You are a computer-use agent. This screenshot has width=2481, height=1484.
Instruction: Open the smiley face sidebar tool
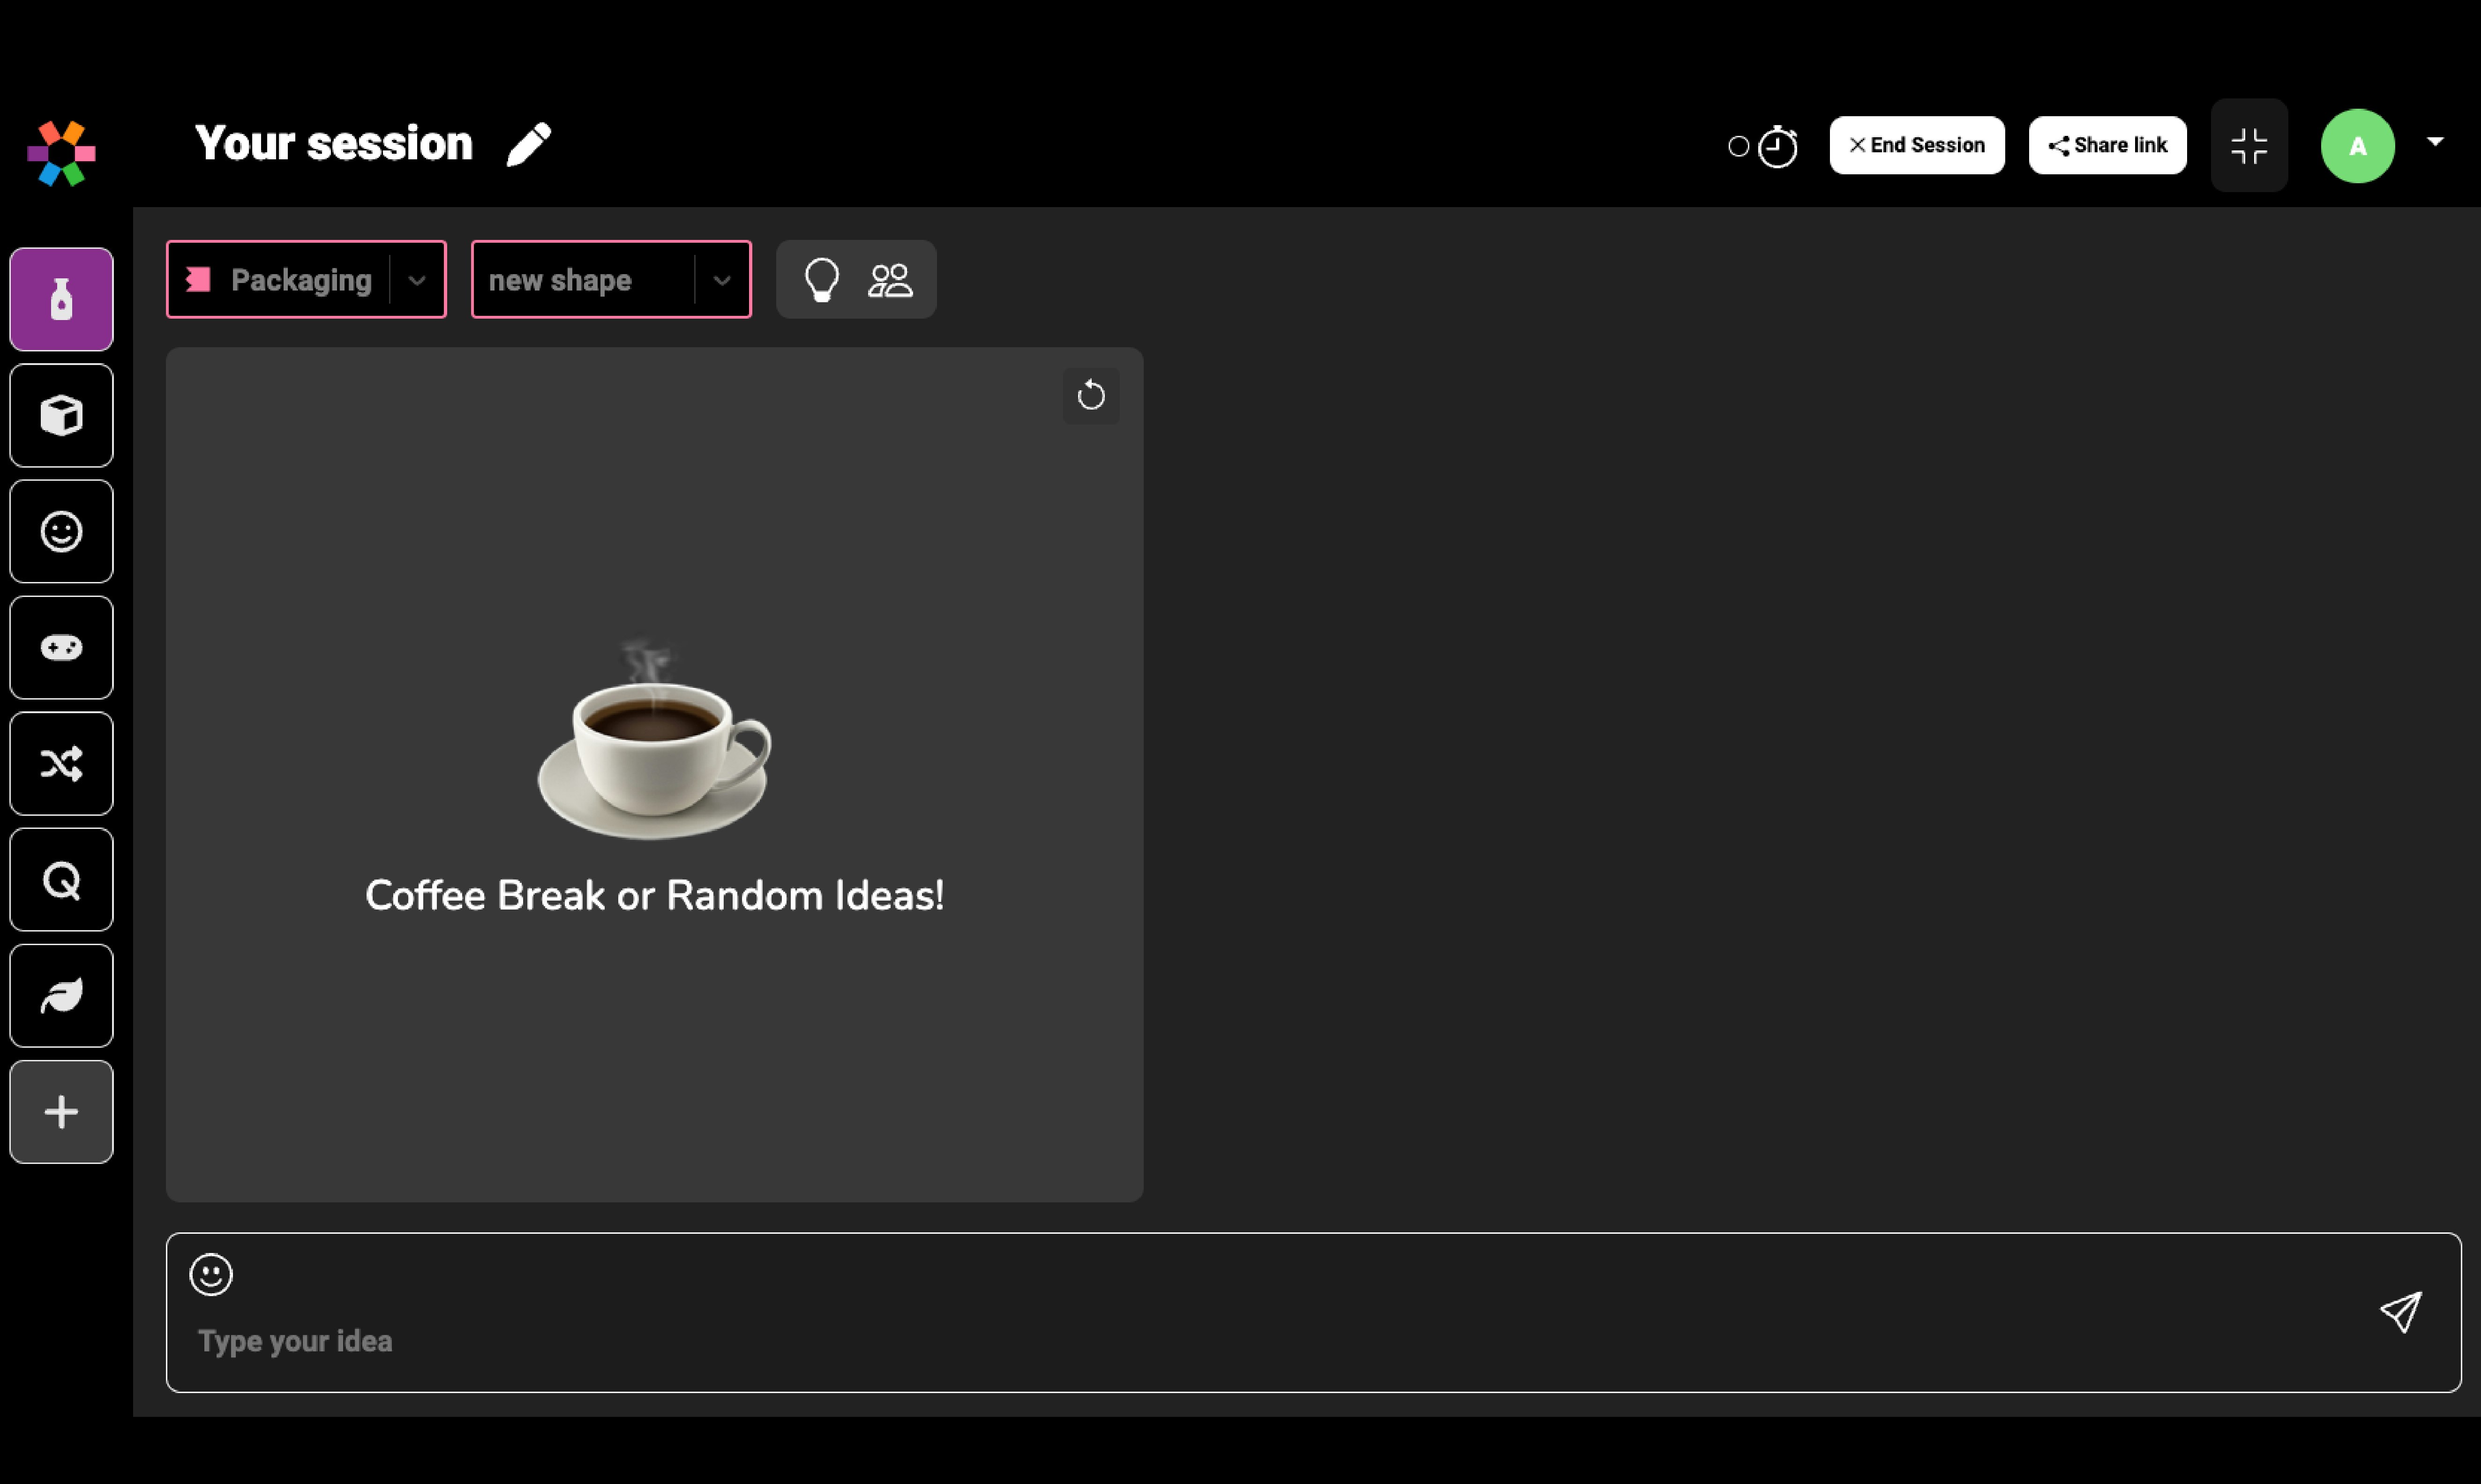[x=61, y=531]
